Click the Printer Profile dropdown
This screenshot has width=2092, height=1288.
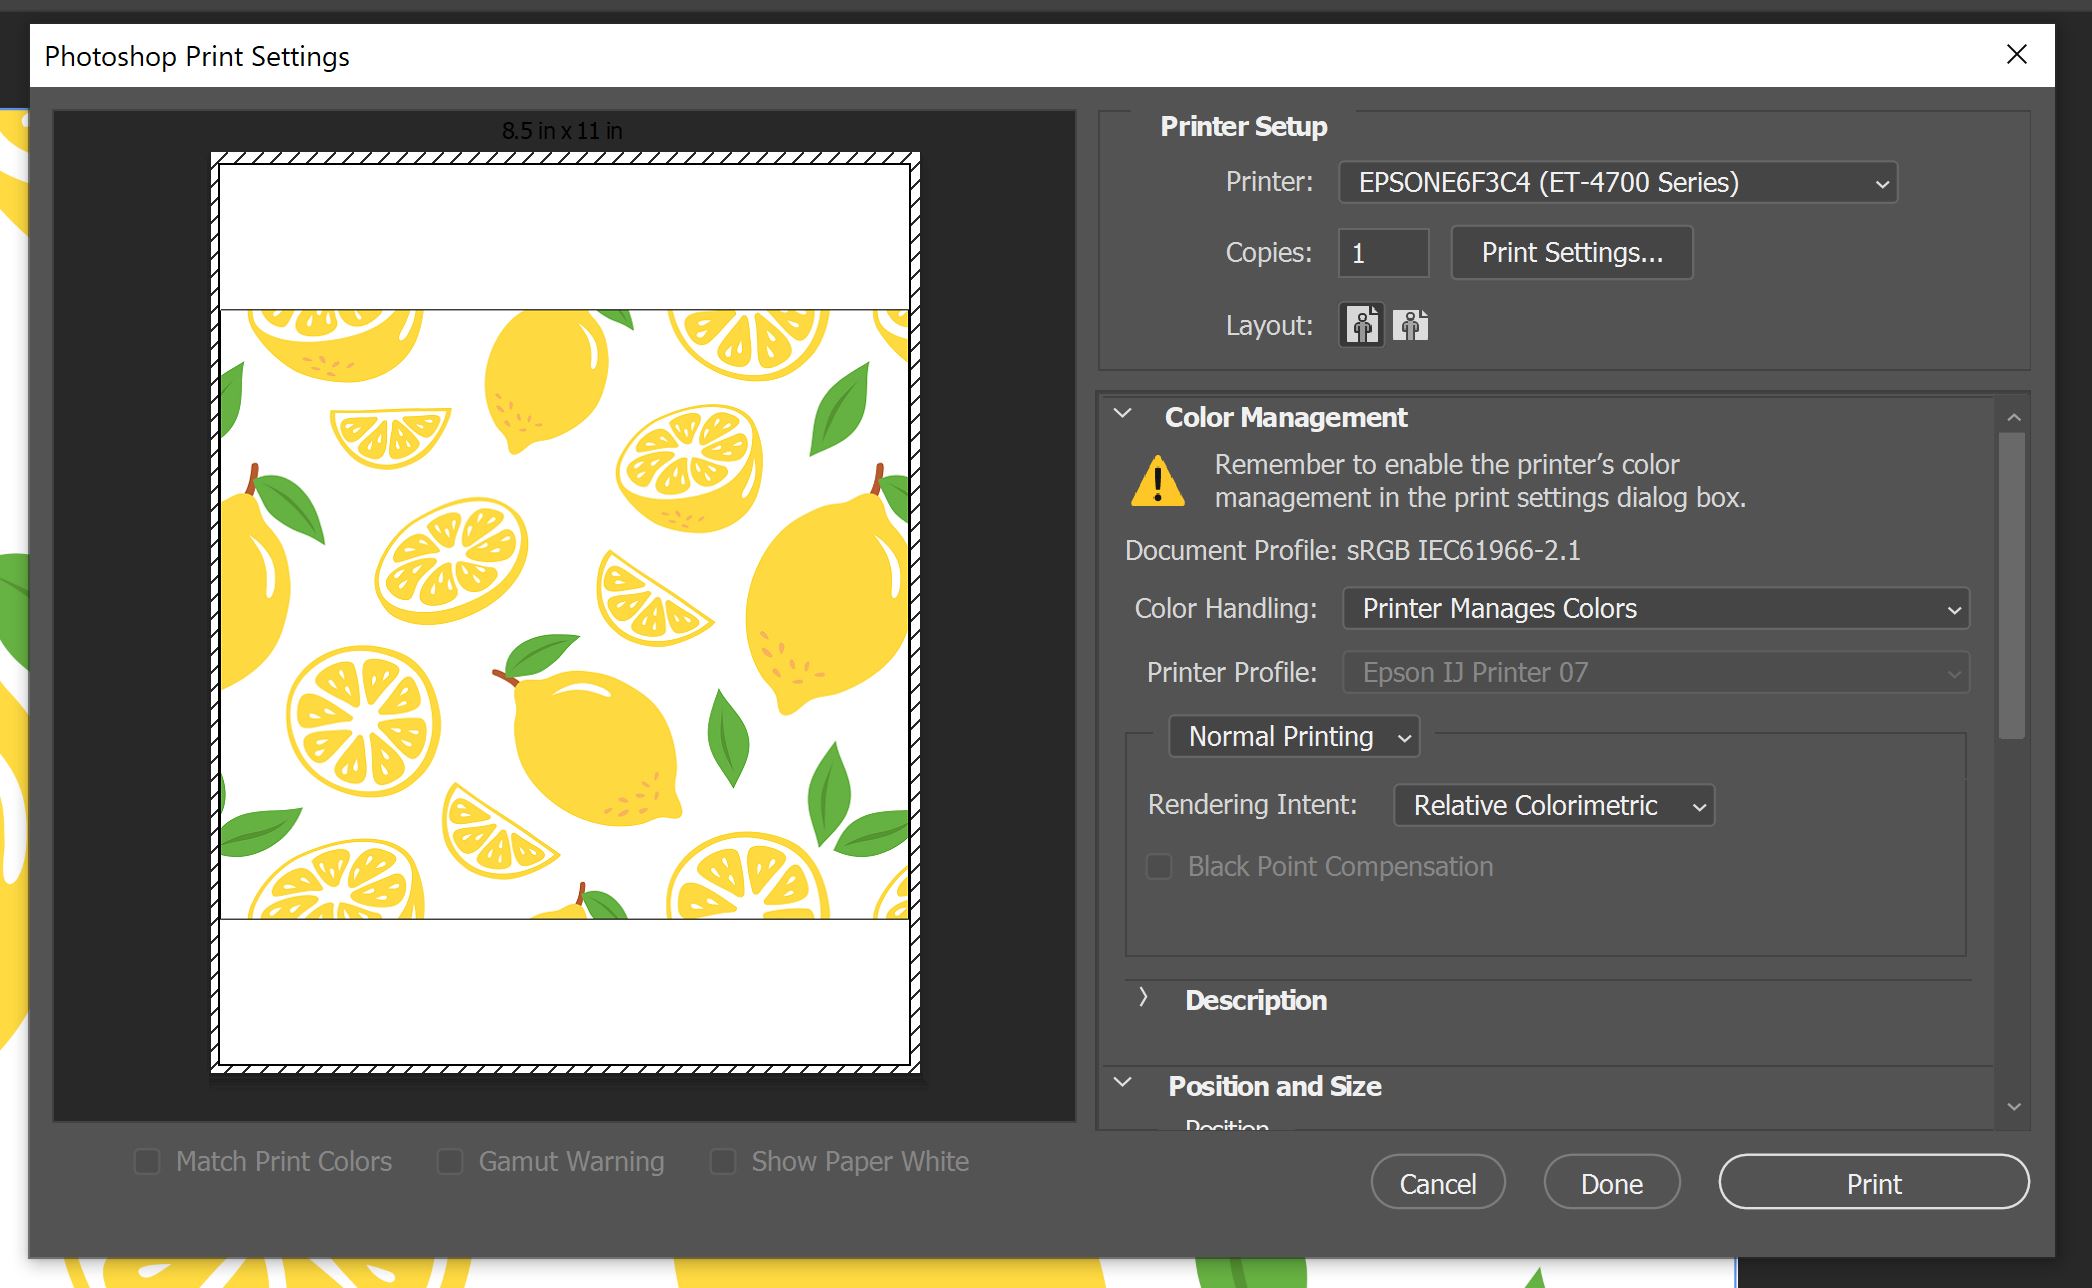1654,672
